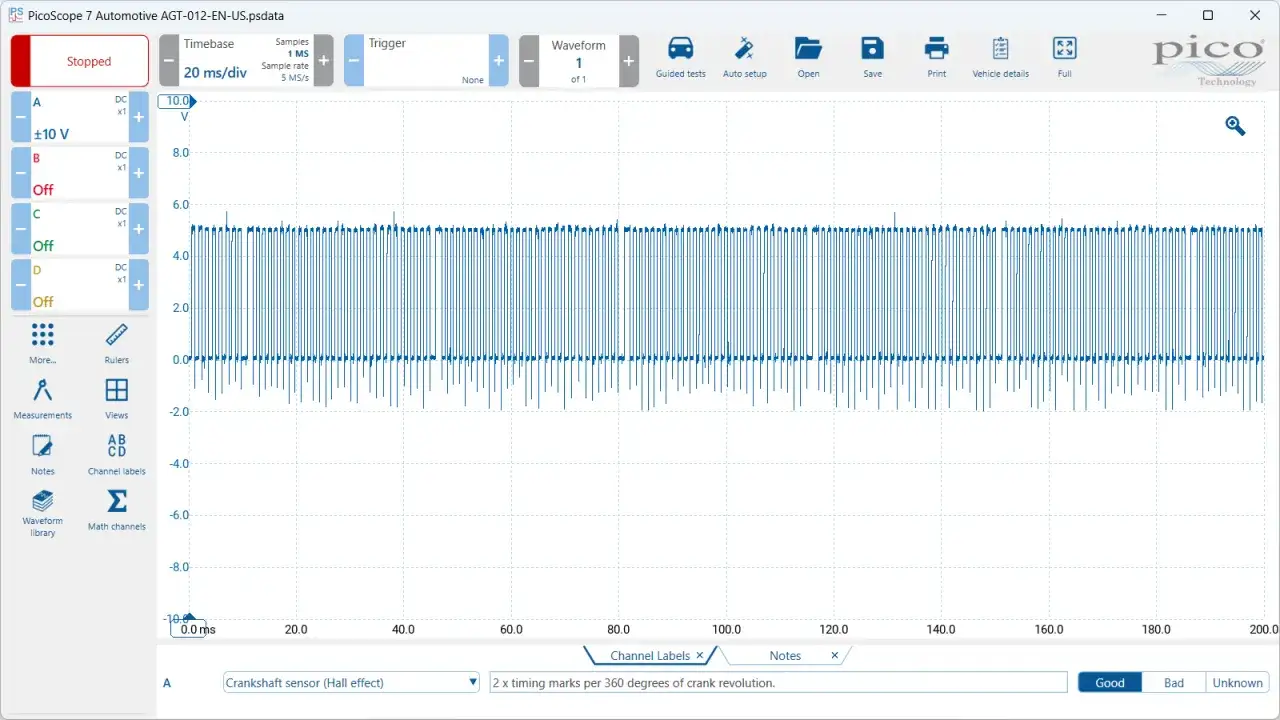Click the timing marks description field
1280x720 pixels.
coord(778,683)
